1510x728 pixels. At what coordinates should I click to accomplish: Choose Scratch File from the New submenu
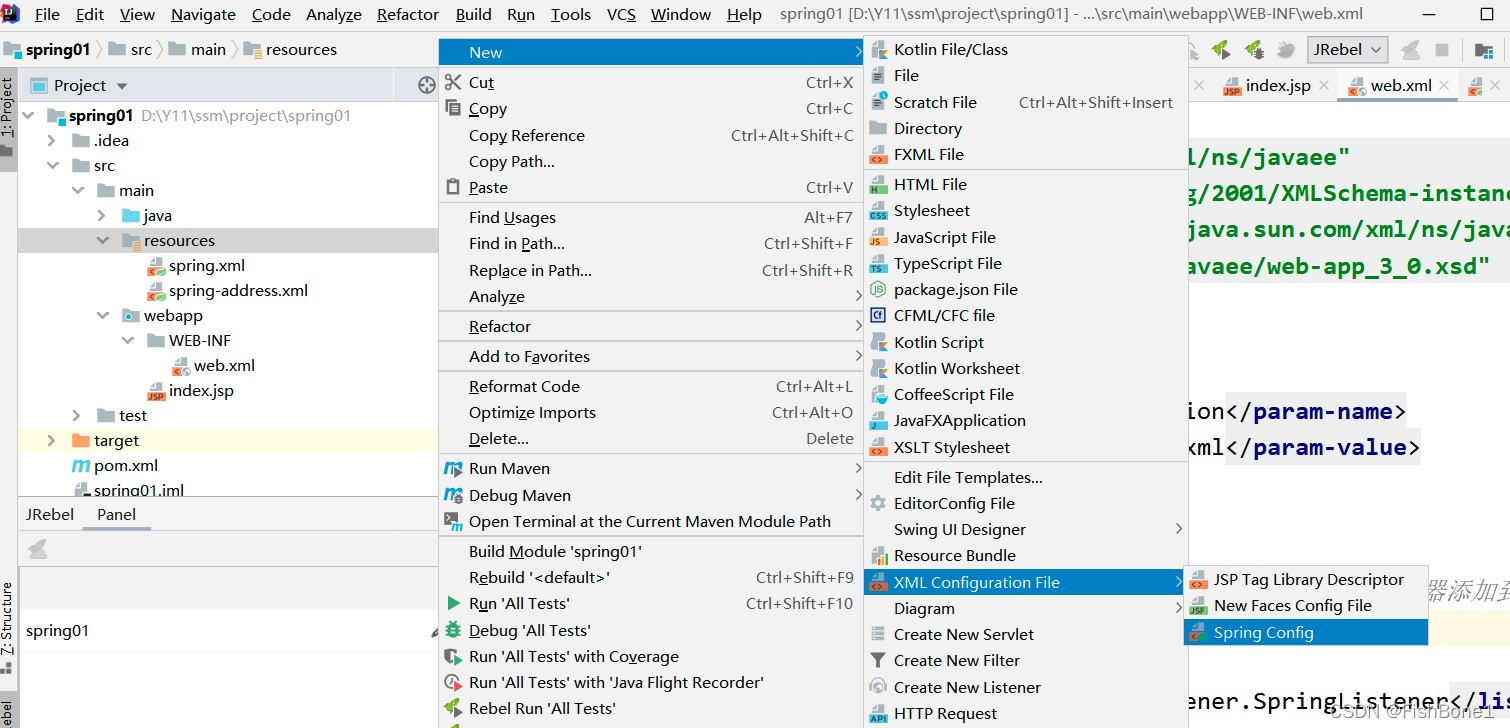point(1025,103)
